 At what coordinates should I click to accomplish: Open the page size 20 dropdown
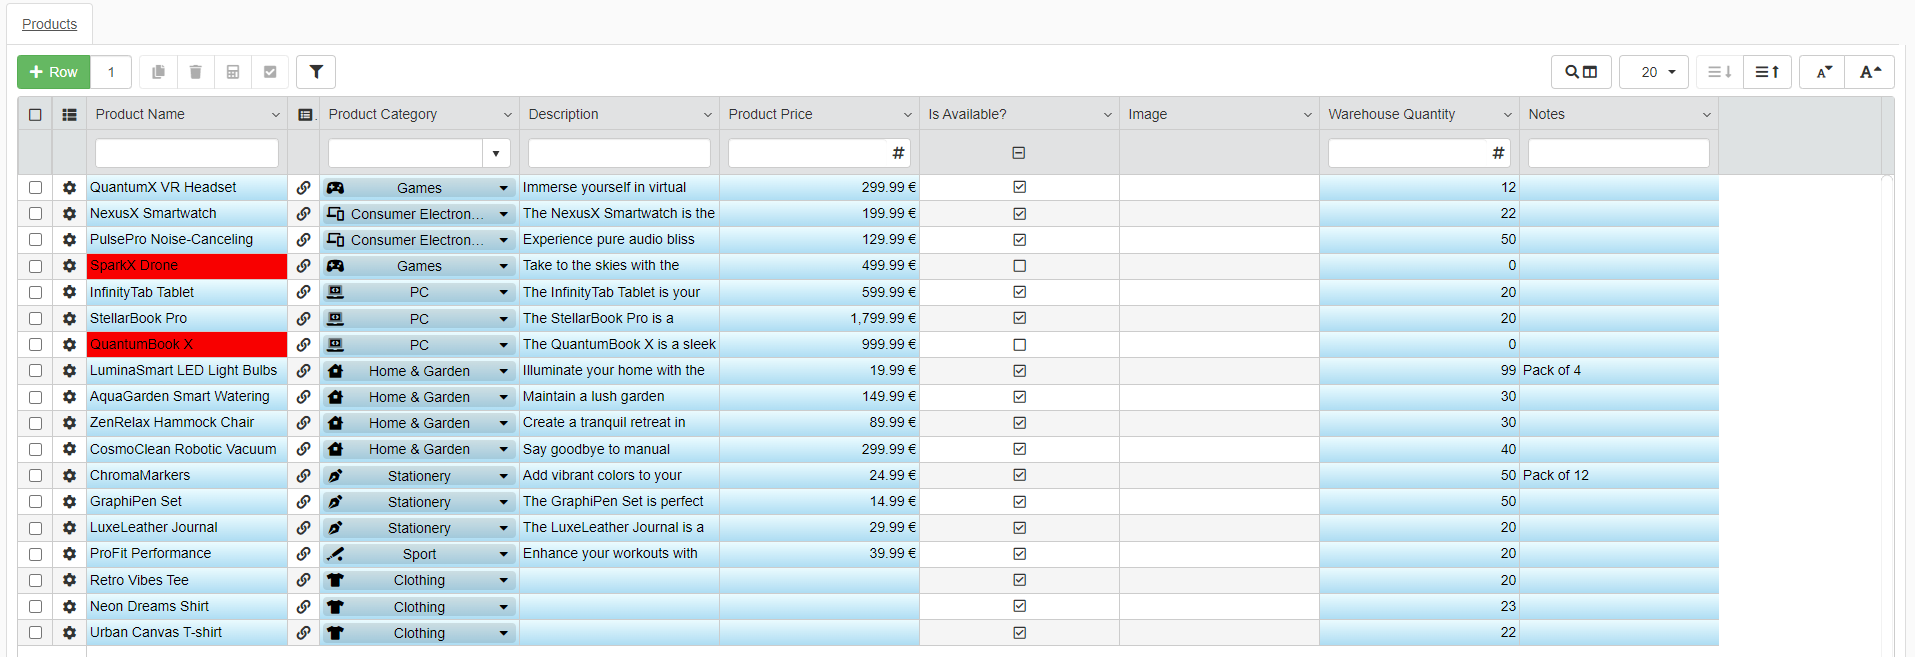[1655, 72]
